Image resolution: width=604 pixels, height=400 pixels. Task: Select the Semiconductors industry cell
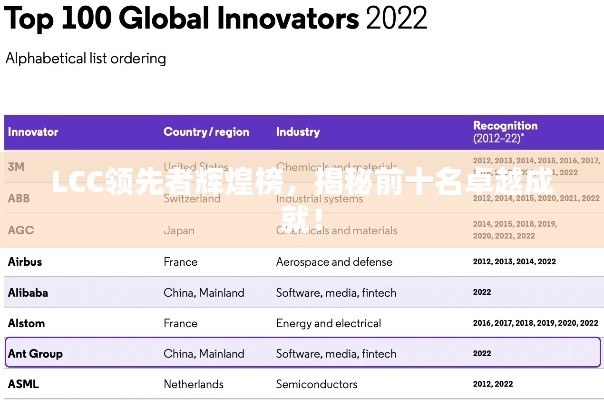point(317,384)
